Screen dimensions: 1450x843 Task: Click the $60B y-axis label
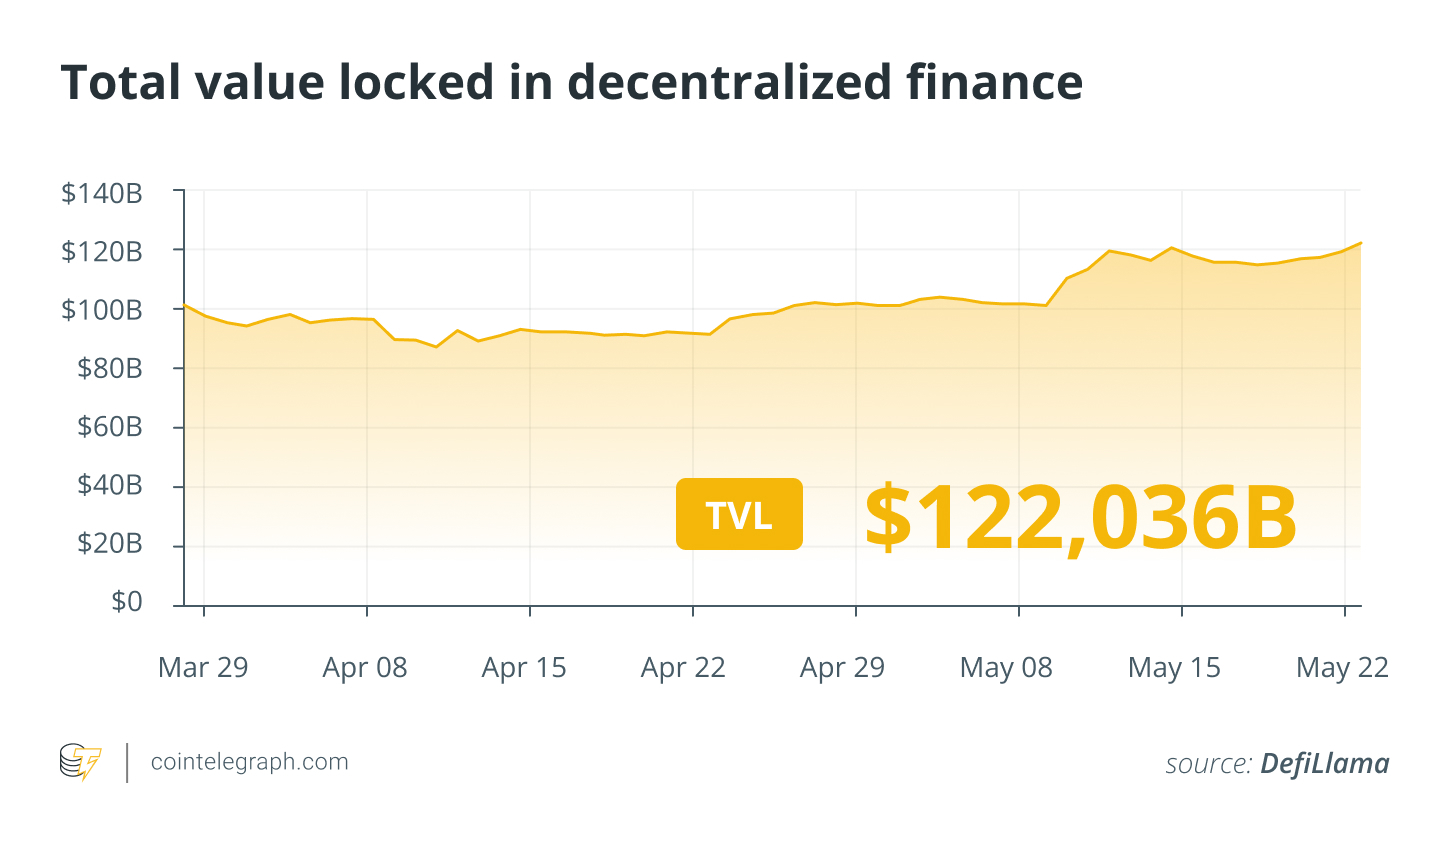tap(110, 427)
